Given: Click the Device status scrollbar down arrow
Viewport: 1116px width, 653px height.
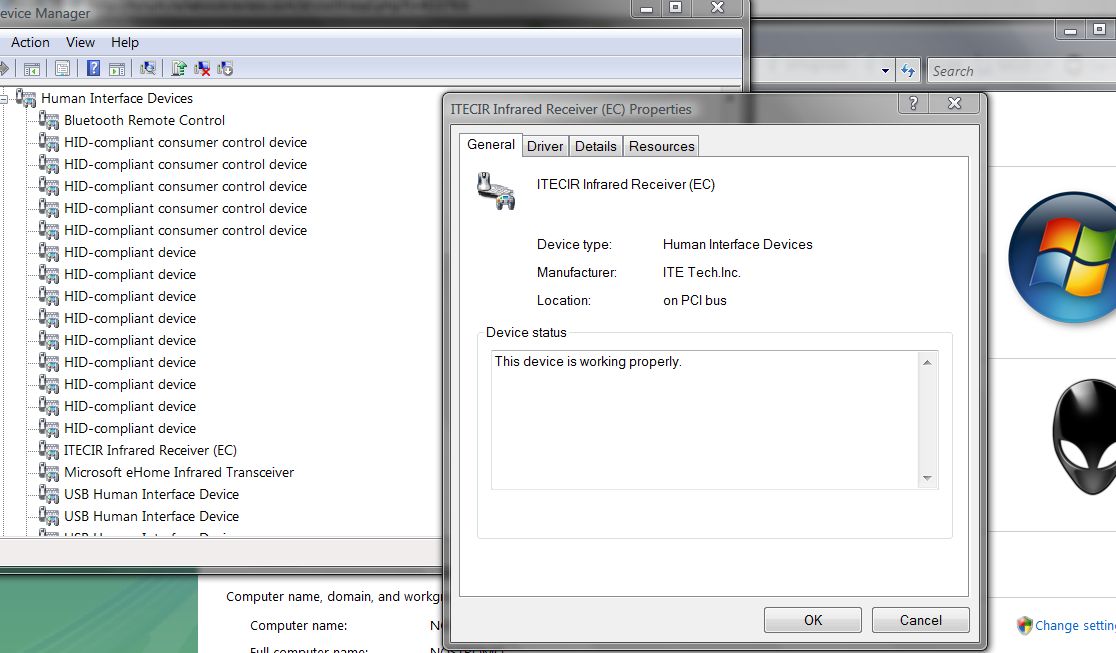Looking at the screenshot, I should 927,478.
